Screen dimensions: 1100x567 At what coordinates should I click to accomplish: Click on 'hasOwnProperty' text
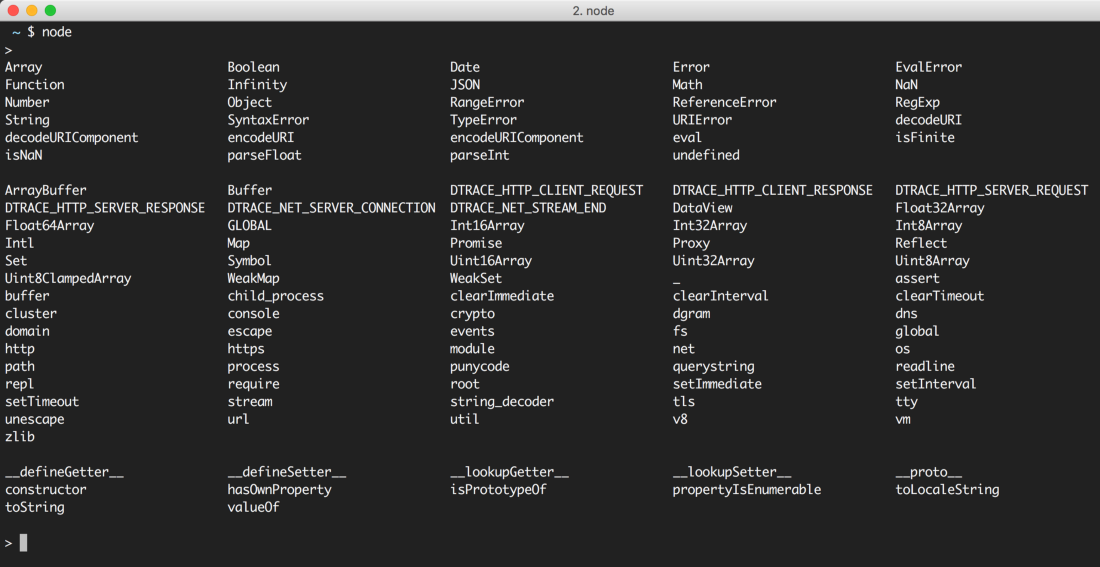[279, 490]
